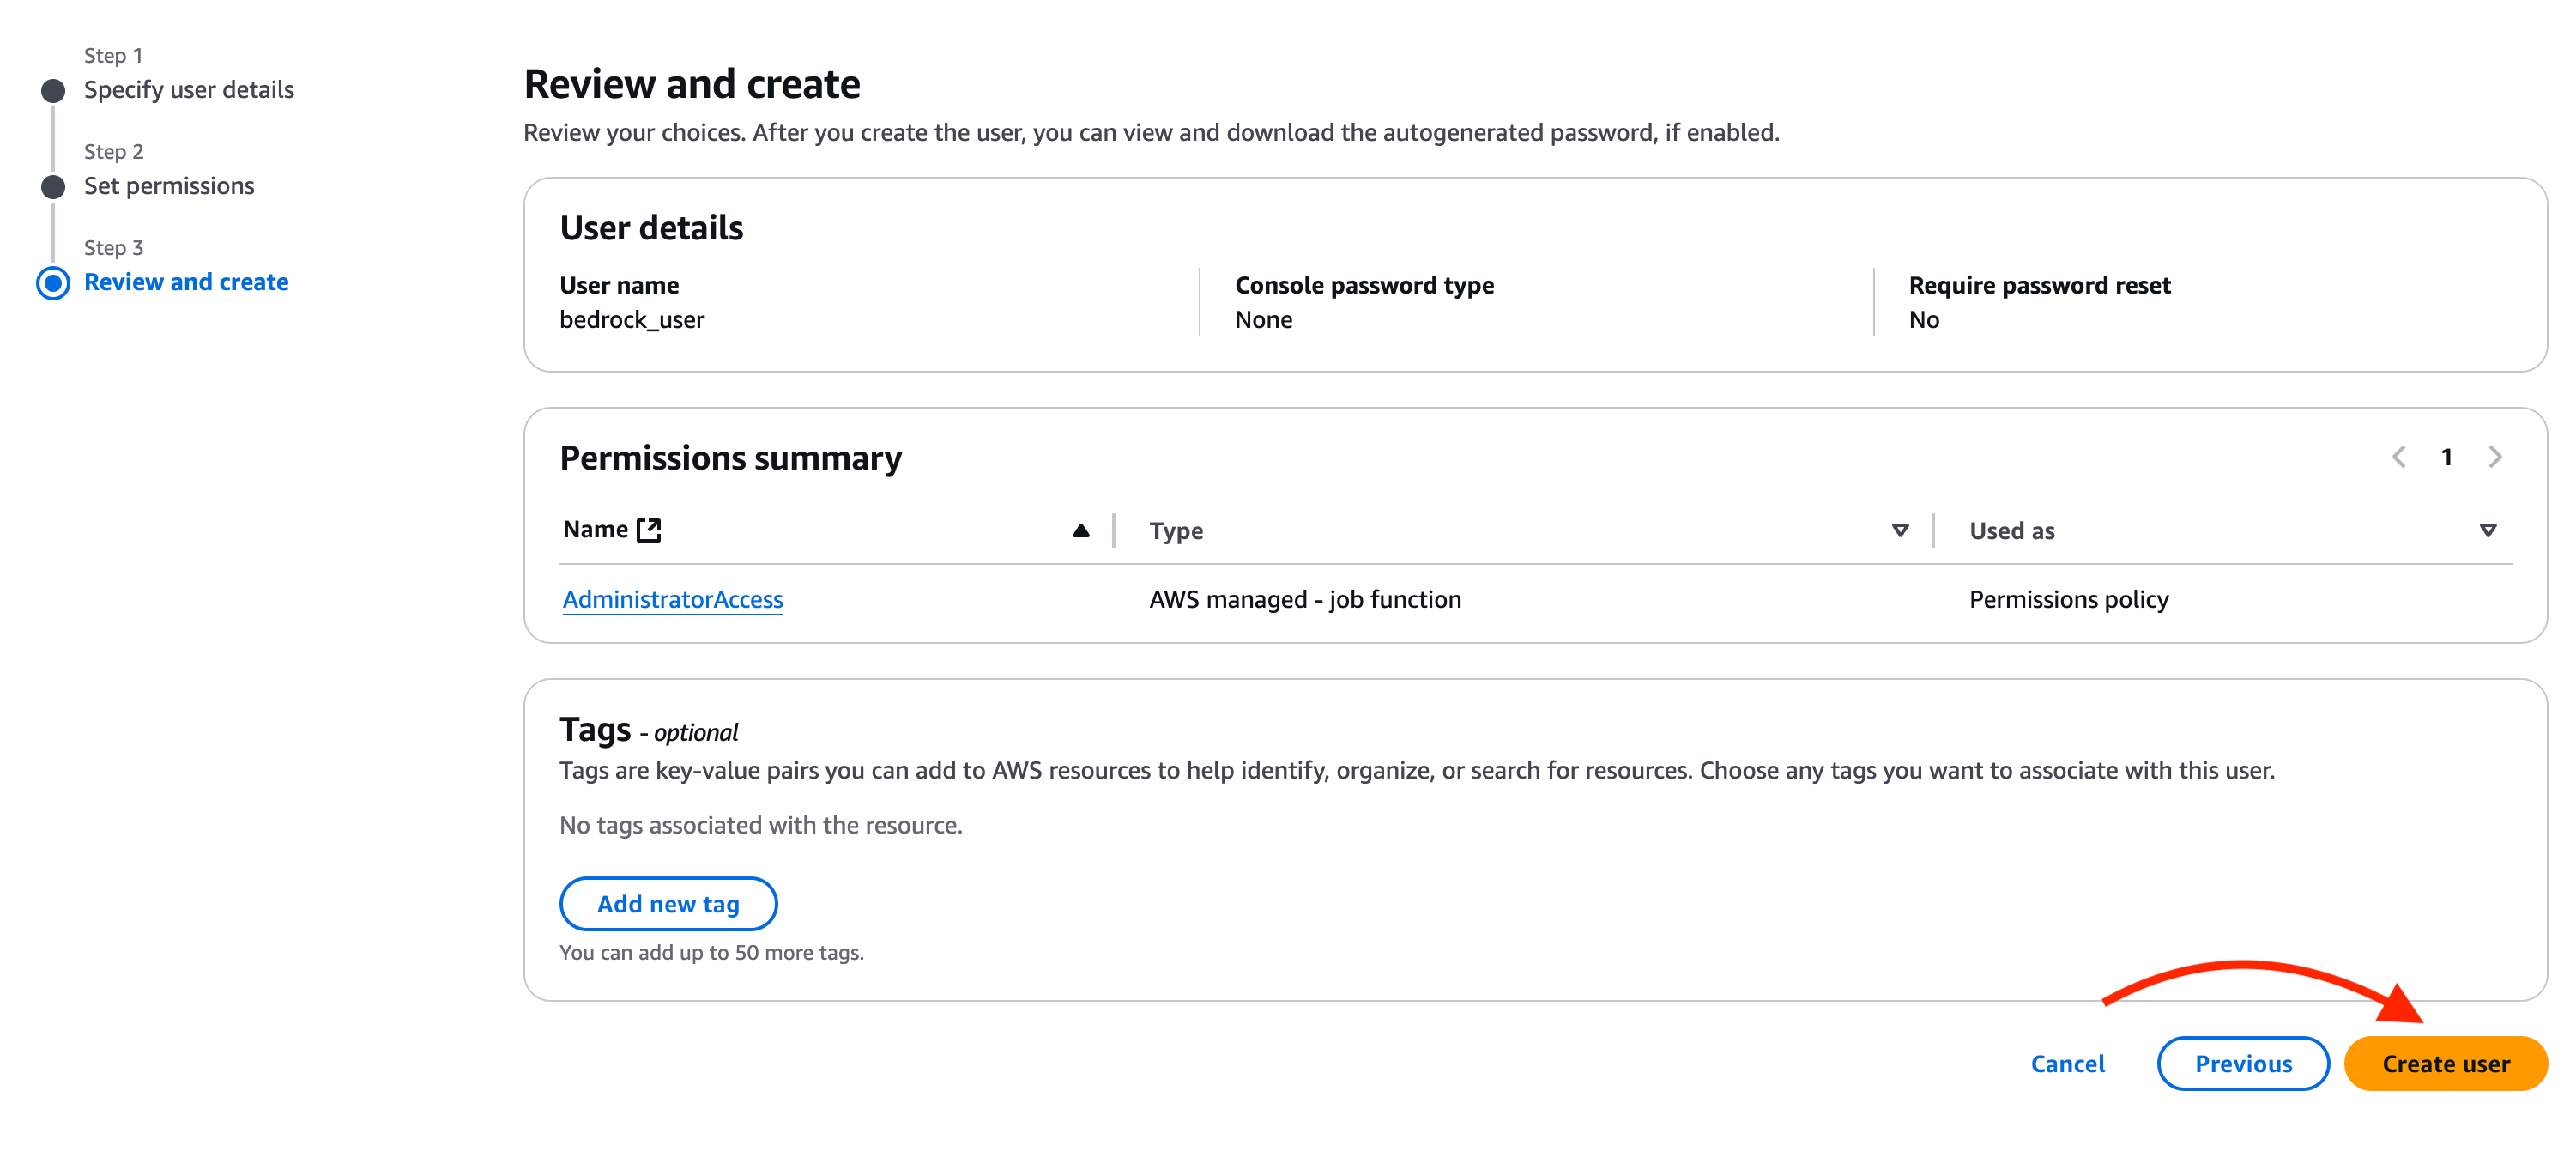The image size is (2576, 1176).
Task: Click Review and create in step sidebar
Action: [186, 282]
